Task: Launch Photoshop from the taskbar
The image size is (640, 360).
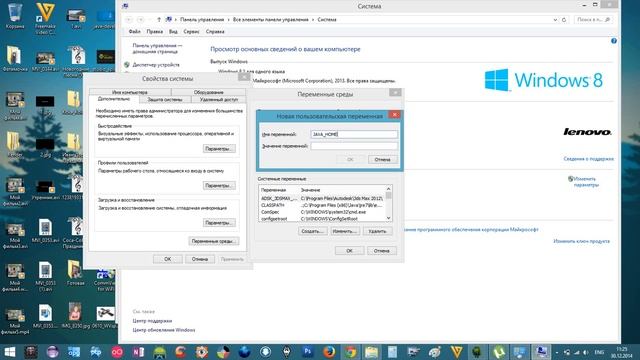Action: click(308, 352)
